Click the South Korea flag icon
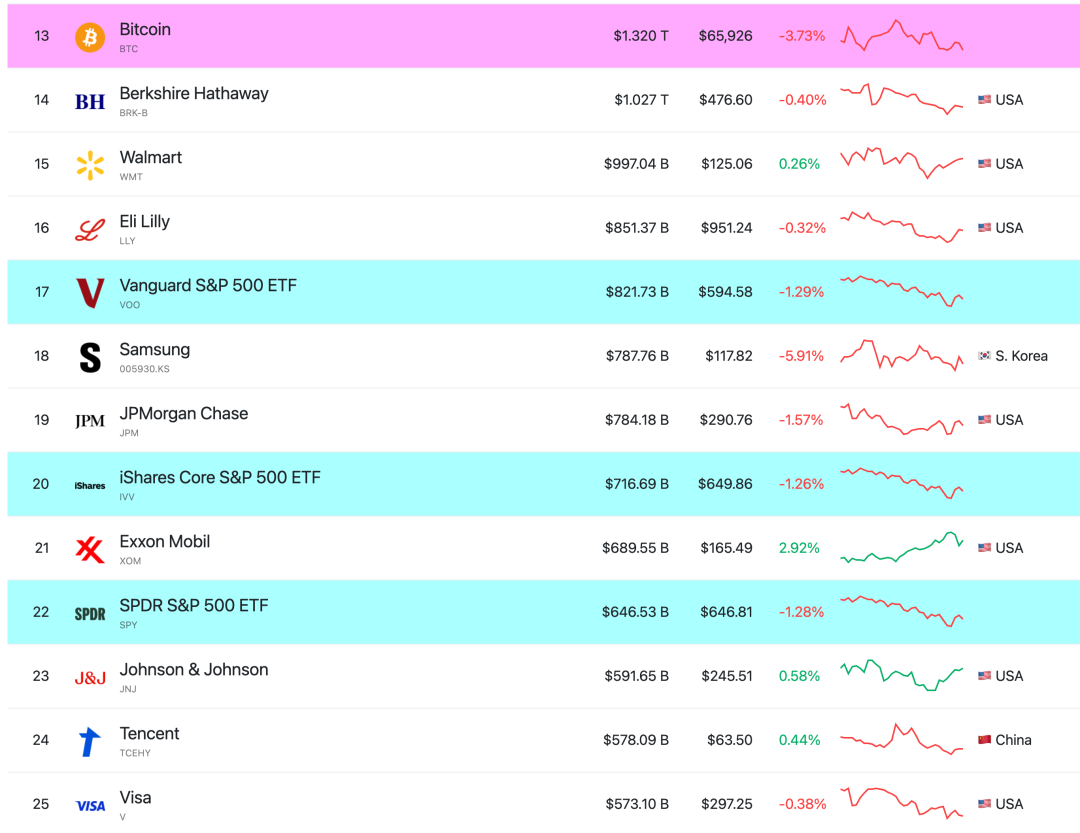This screenshot has width=1080, height=833. pos(984,356)
